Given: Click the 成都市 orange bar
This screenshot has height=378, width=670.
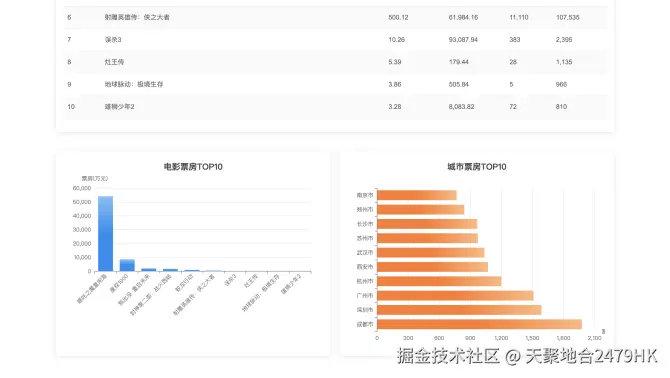Looking at the screenshot, I should tap(479, 325).
